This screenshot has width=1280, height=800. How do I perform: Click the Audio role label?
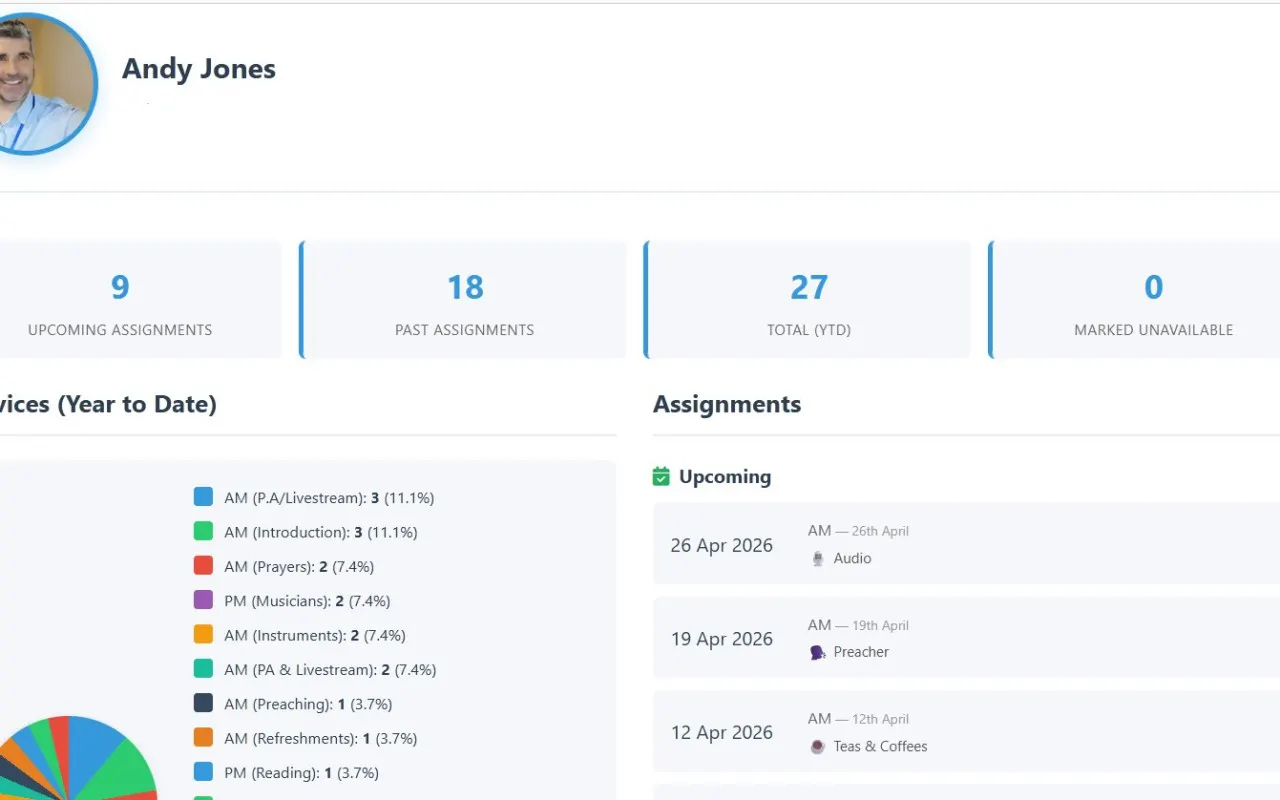tap(852, 559)
